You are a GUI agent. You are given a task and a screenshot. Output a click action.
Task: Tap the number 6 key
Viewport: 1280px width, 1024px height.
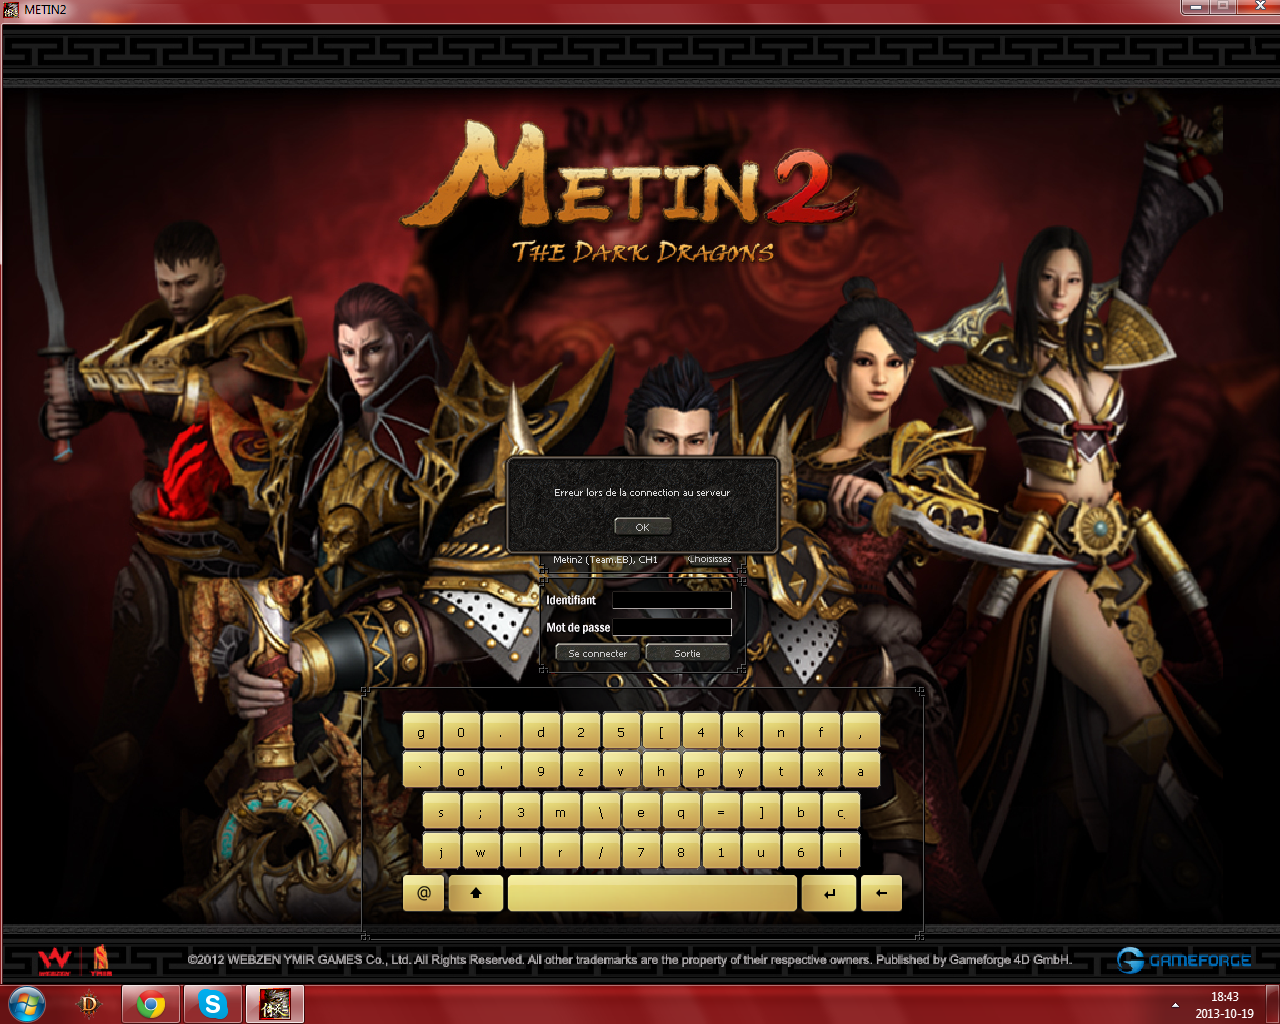[801, 851]
